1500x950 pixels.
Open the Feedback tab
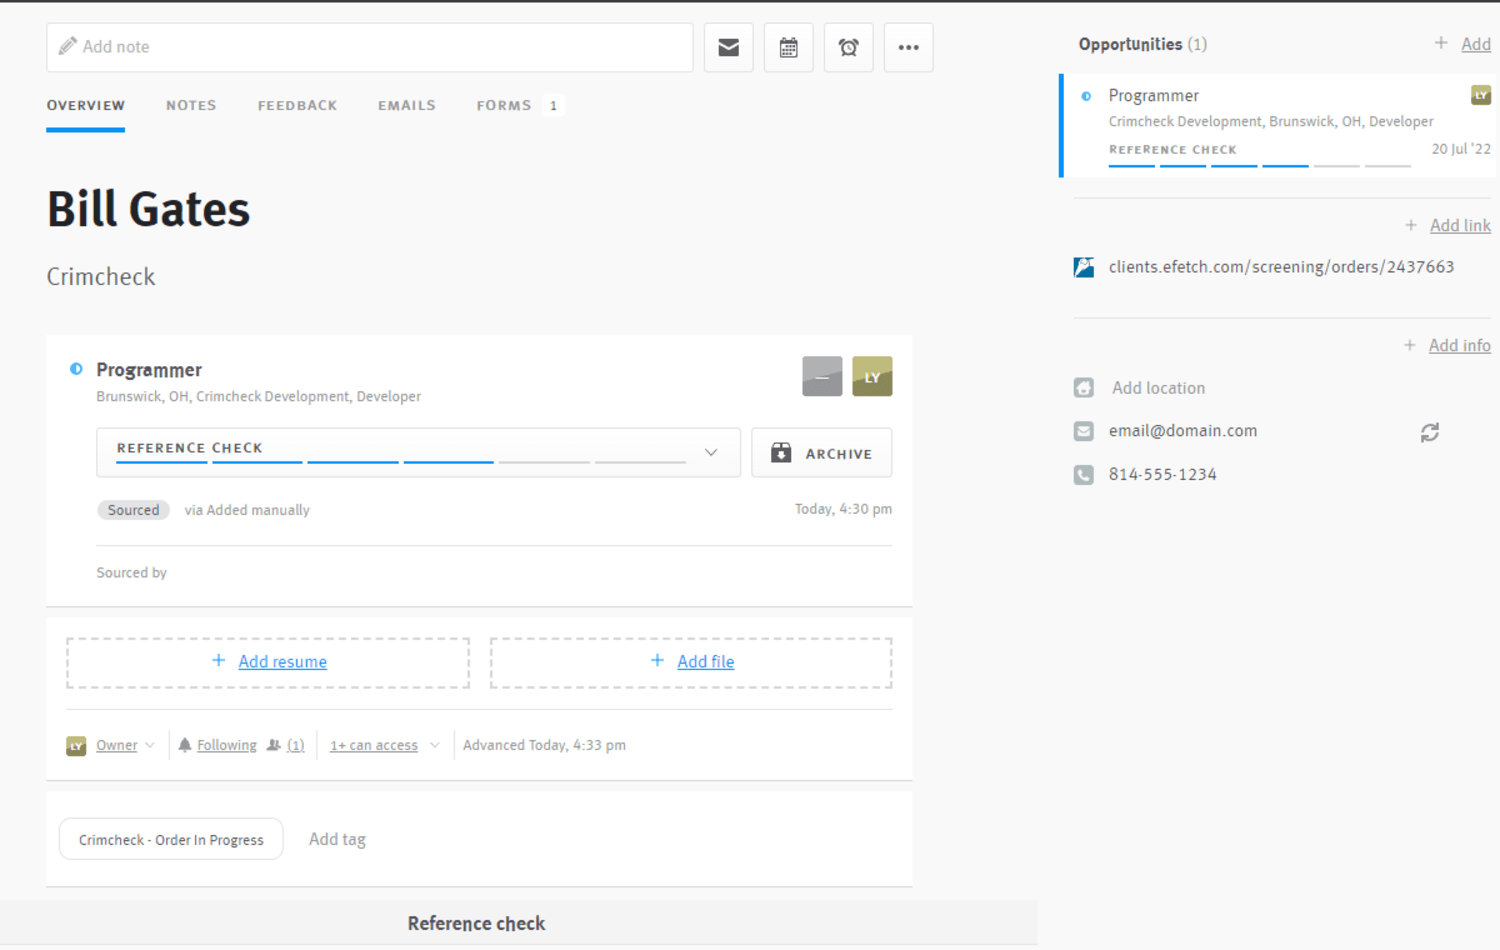click(297, 105)
